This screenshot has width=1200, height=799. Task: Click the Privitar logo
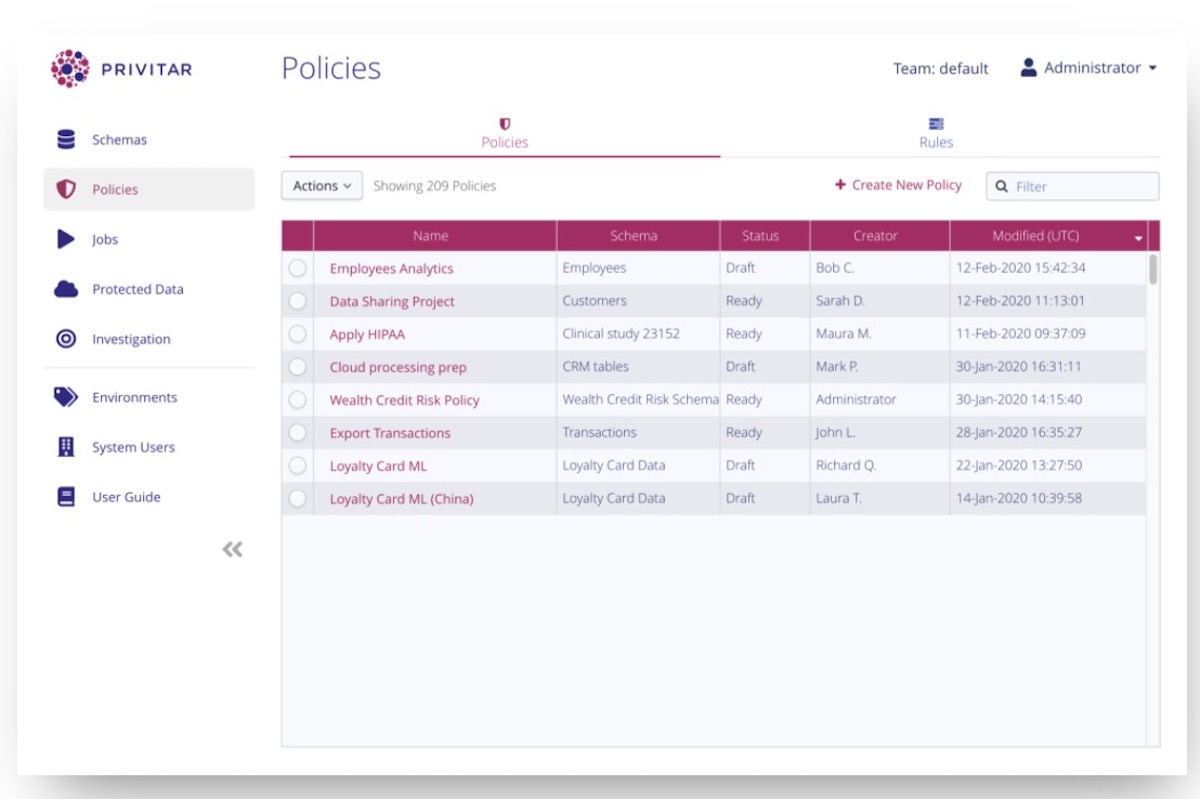[68, 68]
